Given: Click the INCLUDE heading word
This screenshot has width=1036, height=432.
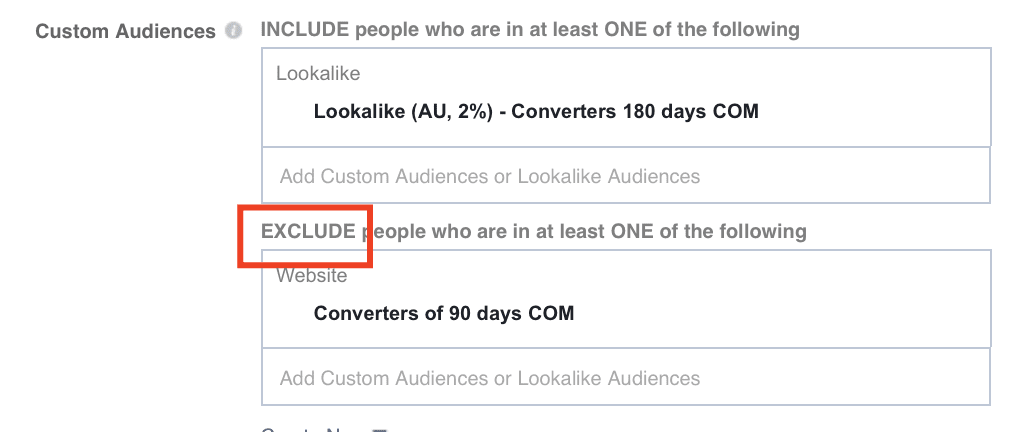Looking at the screenshot, I should click(x=305, y=30).
